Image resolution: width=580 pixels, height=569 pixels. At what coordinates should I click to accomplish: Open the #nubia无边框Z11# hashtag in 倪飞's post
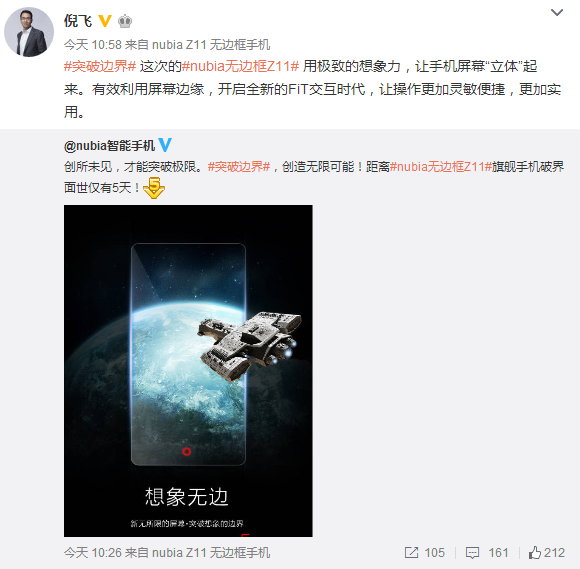(240, 67)
